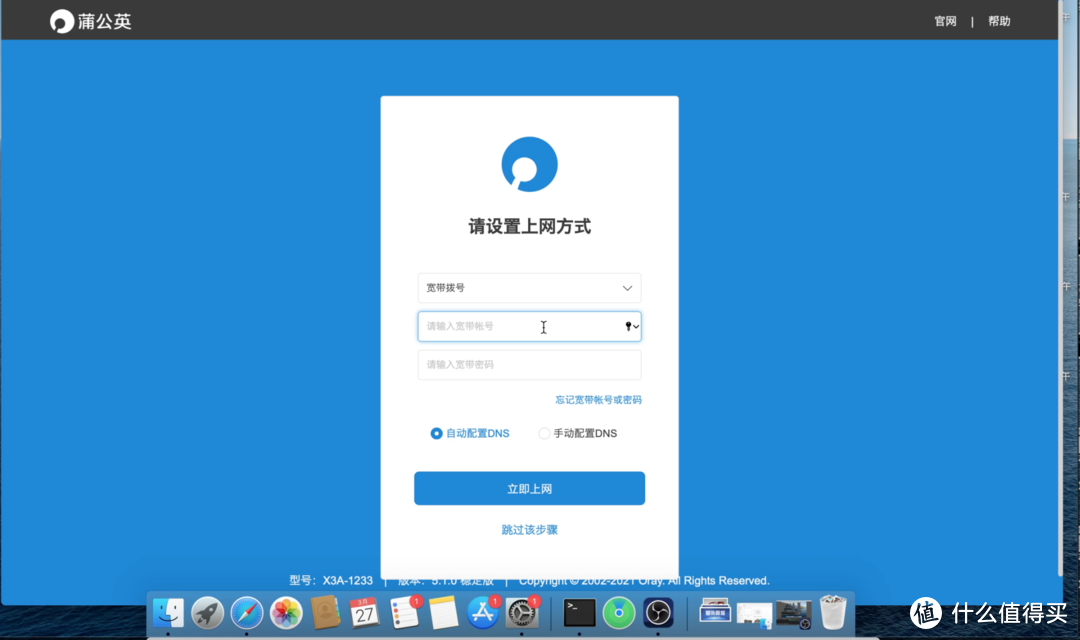
Task: Open 帮助 from the top navigation
Action: (999, 20)
